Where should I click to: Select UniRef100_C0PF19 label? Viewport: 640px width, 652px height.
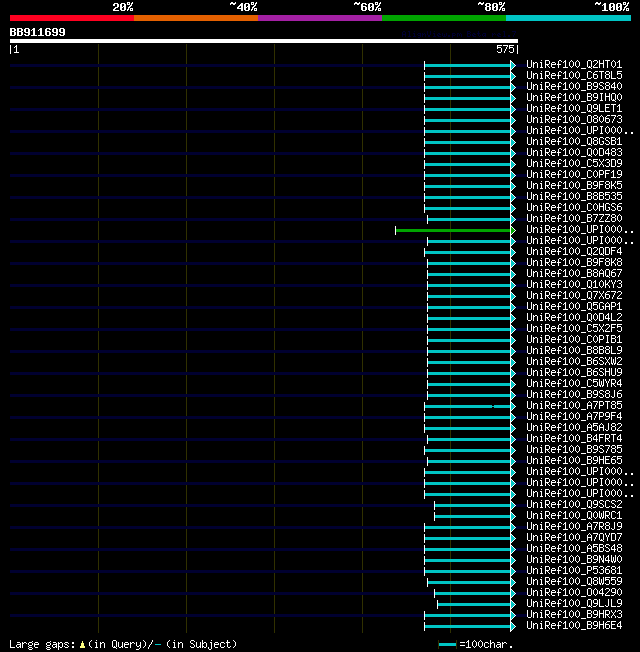pos(574,174)
